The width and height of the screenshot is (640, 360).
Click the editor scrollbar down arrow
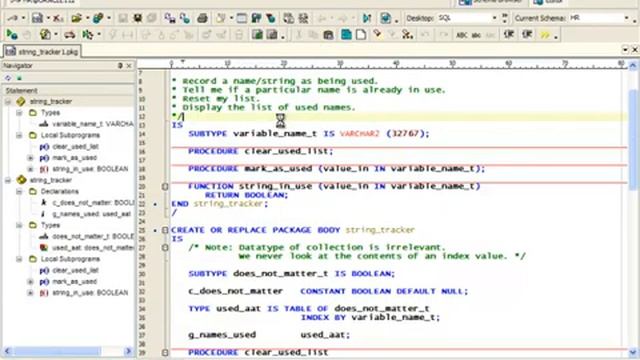point(633,352)
